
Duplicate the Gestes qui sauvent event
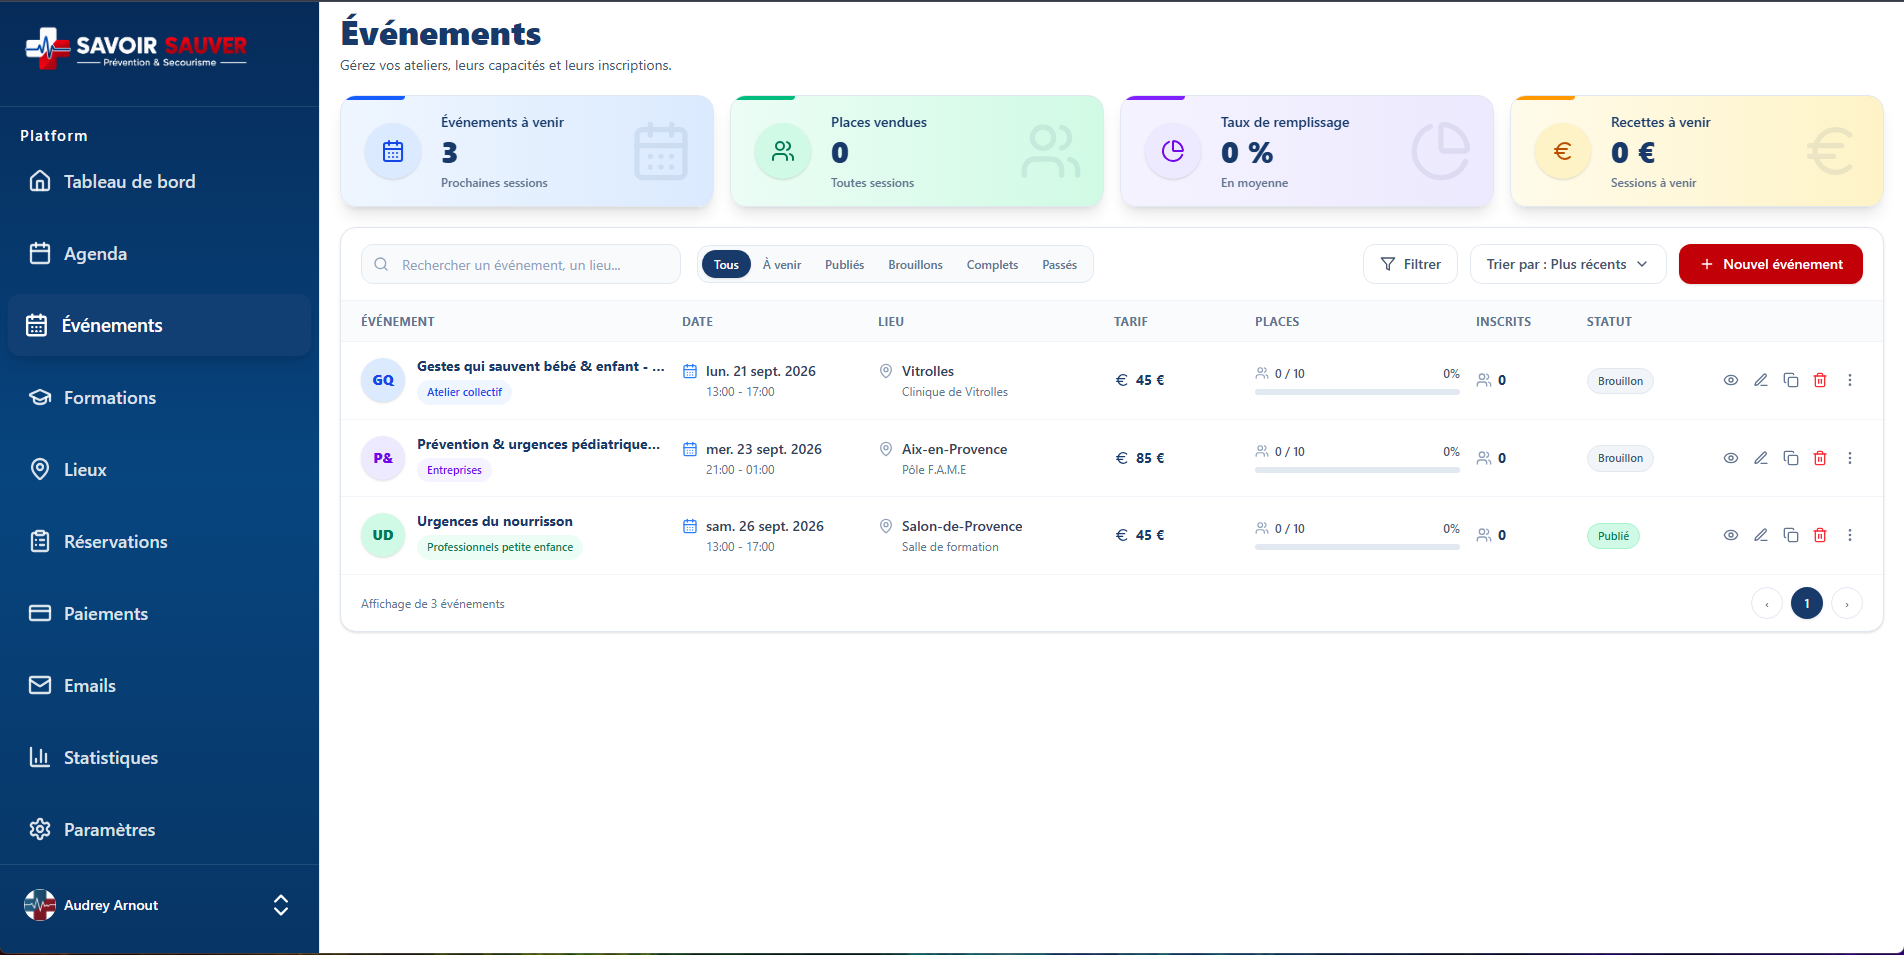[x=1791, y=380]
